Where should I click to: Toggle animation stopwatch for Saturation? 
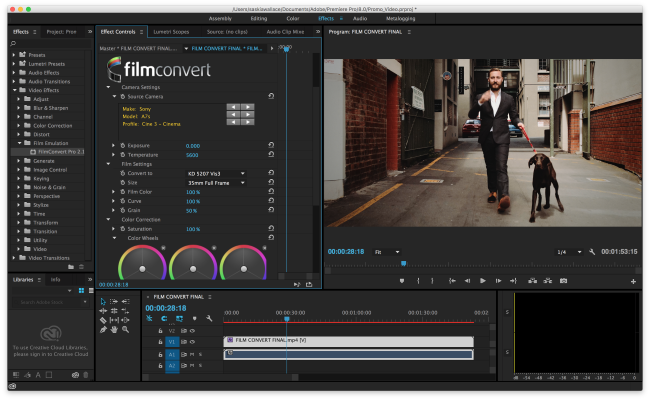point(123,229)
